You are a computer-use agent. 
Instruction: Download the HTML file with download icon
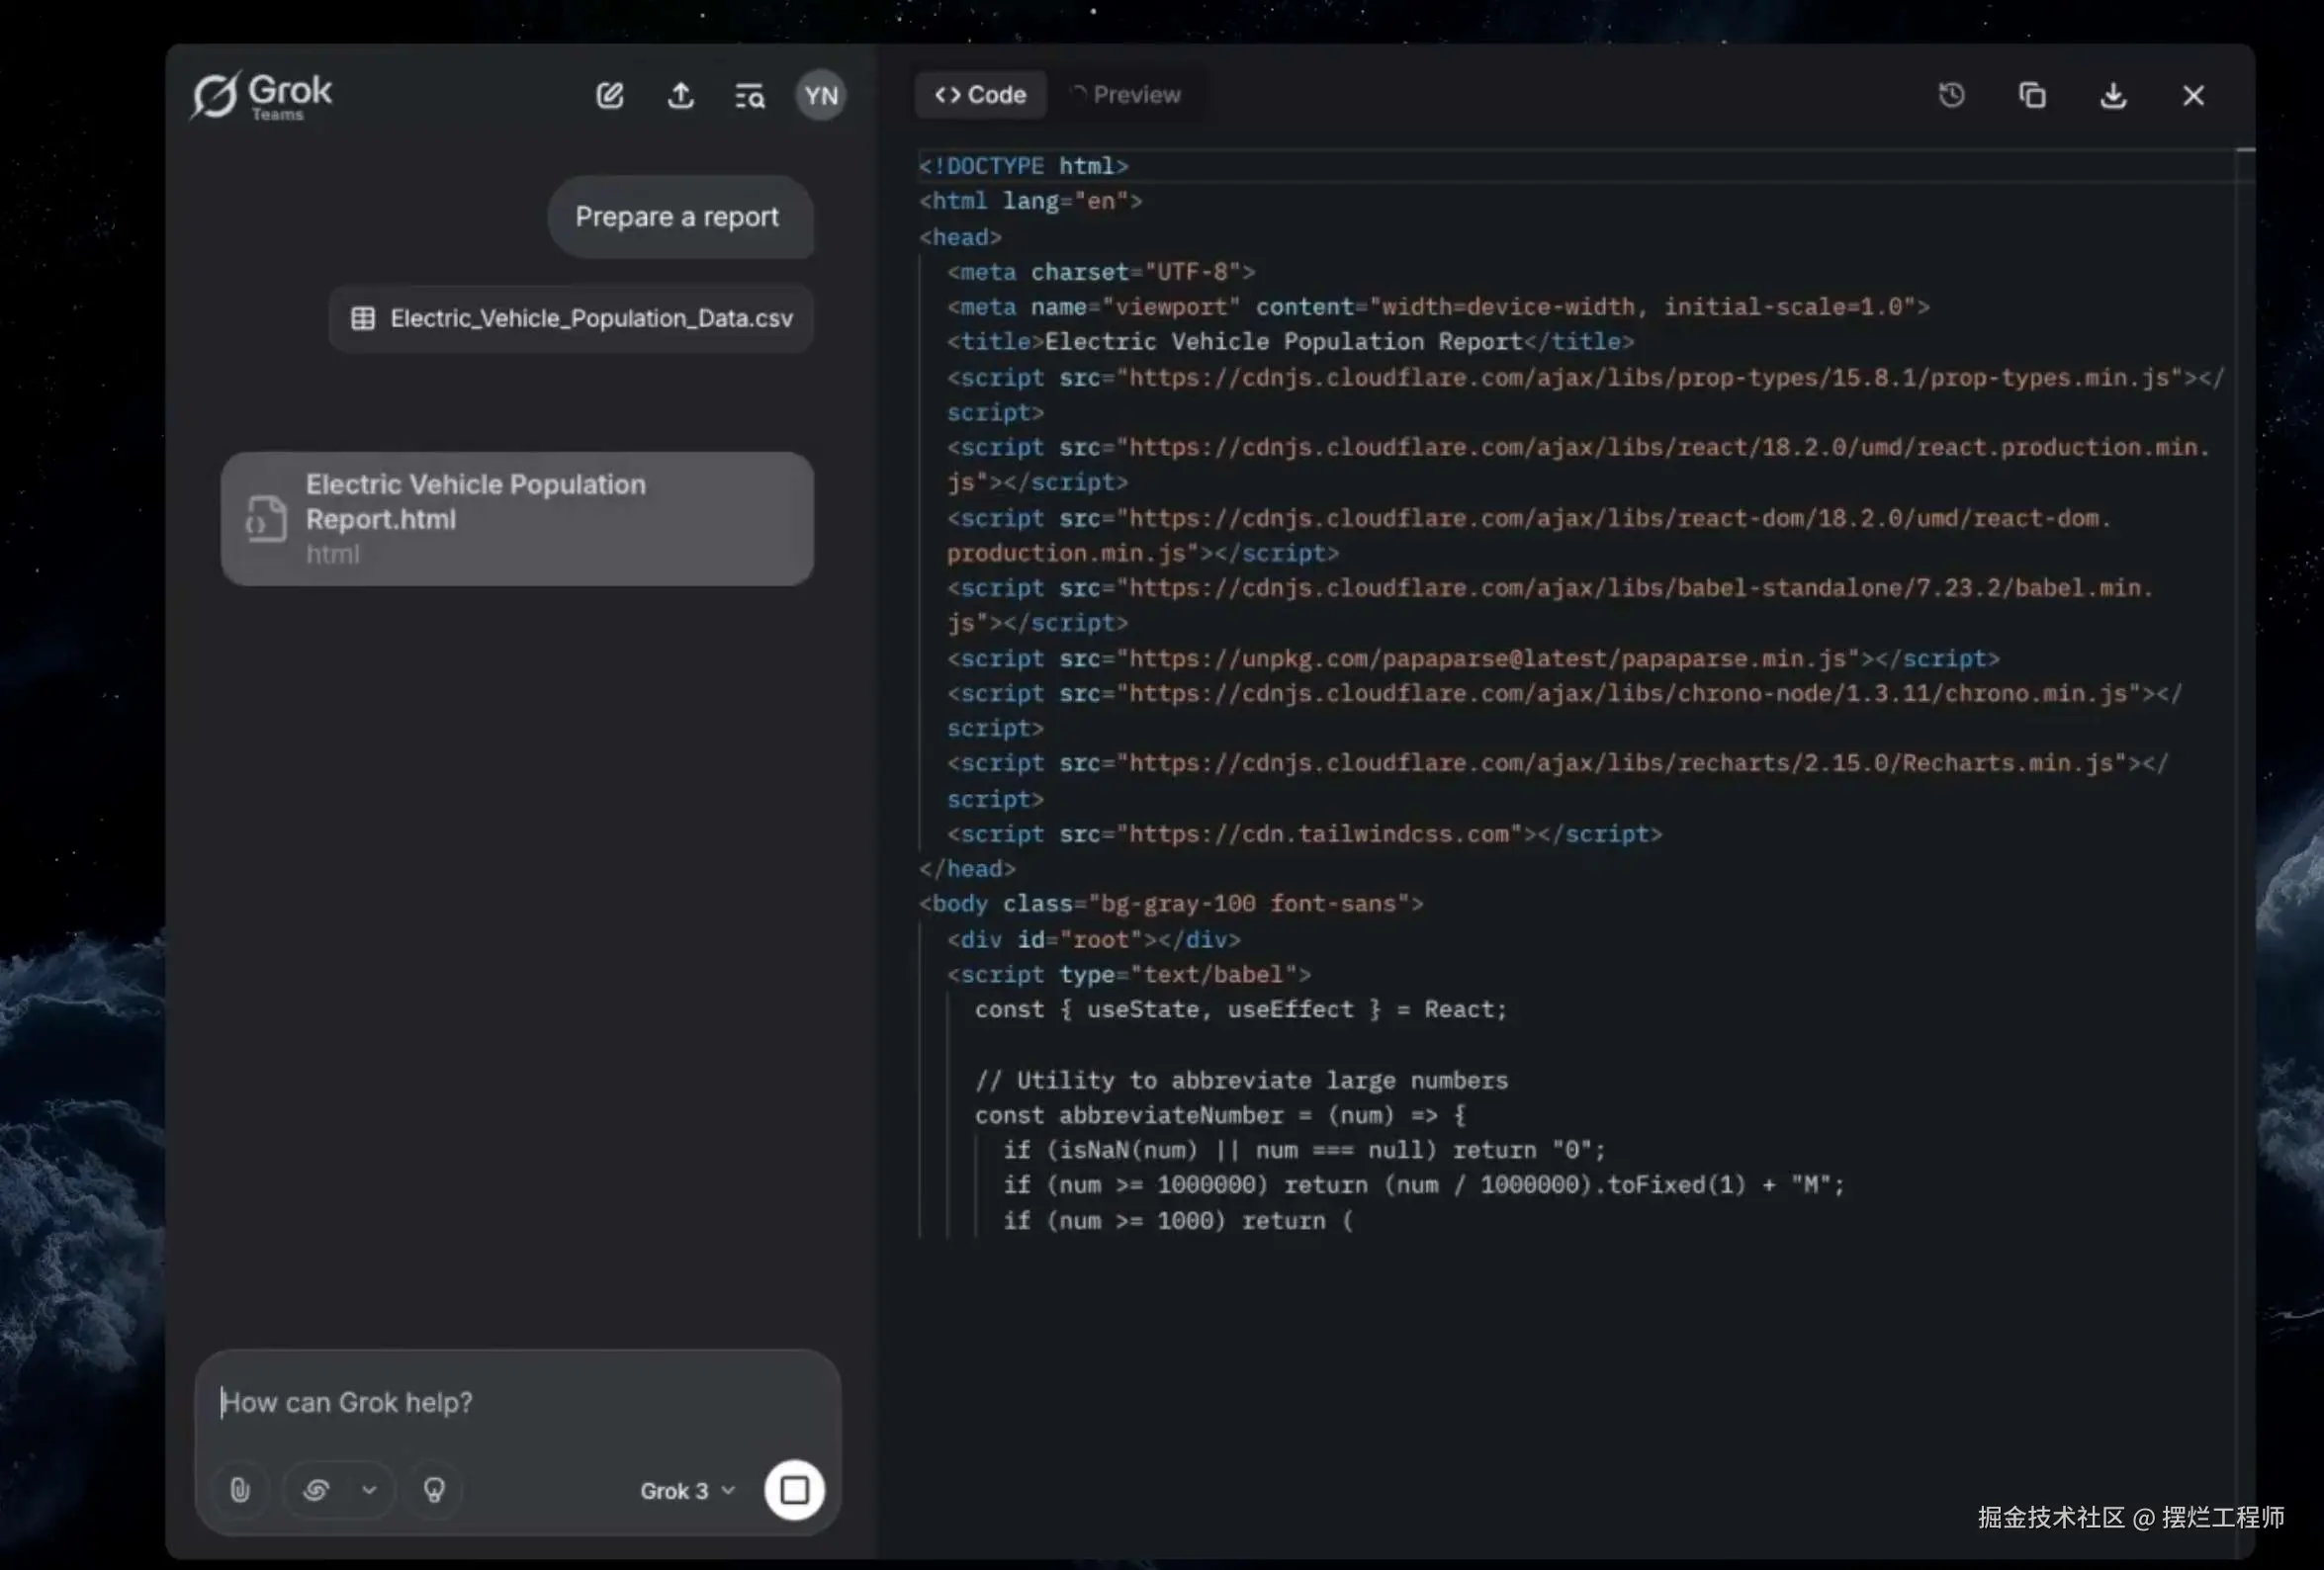(x=2113, y=96)
